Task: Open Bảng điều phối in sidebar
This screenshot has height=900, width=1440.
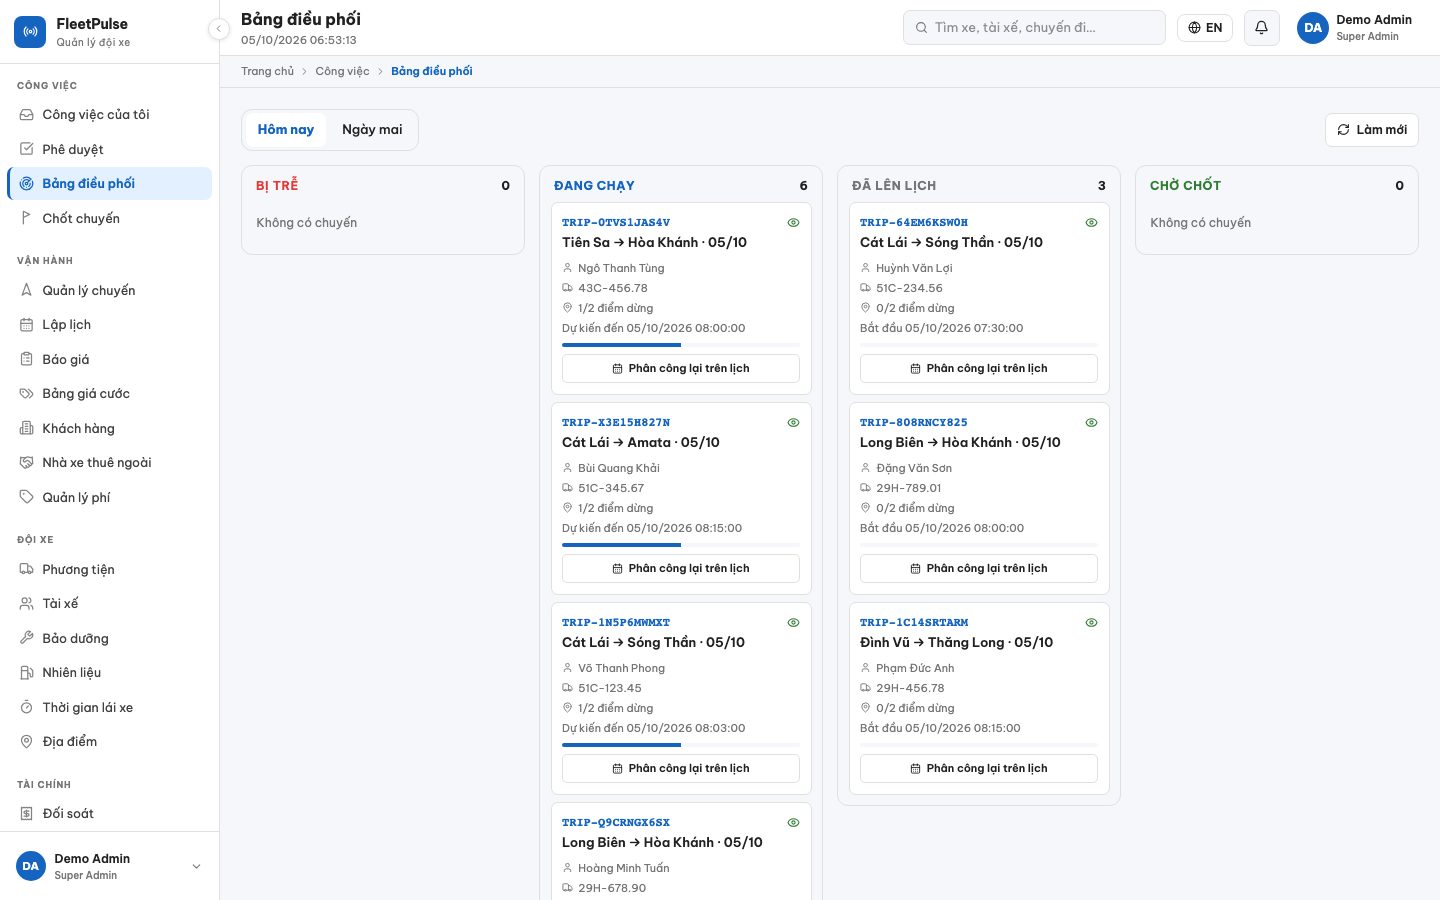Action: (x=110, y=184)
